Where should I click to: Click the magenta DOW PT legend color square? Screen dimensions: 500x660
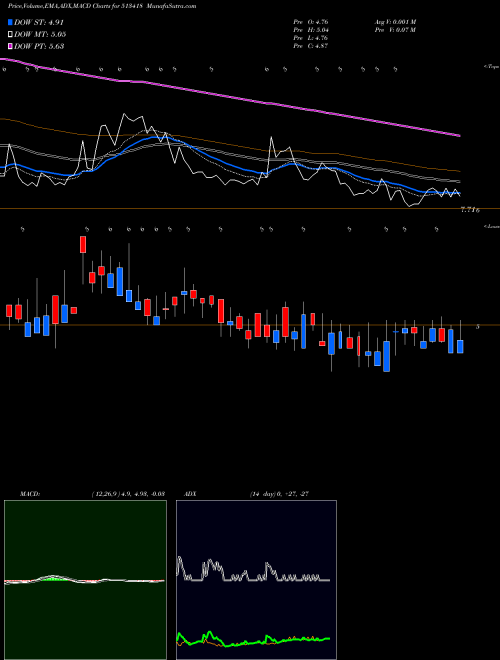10,46
